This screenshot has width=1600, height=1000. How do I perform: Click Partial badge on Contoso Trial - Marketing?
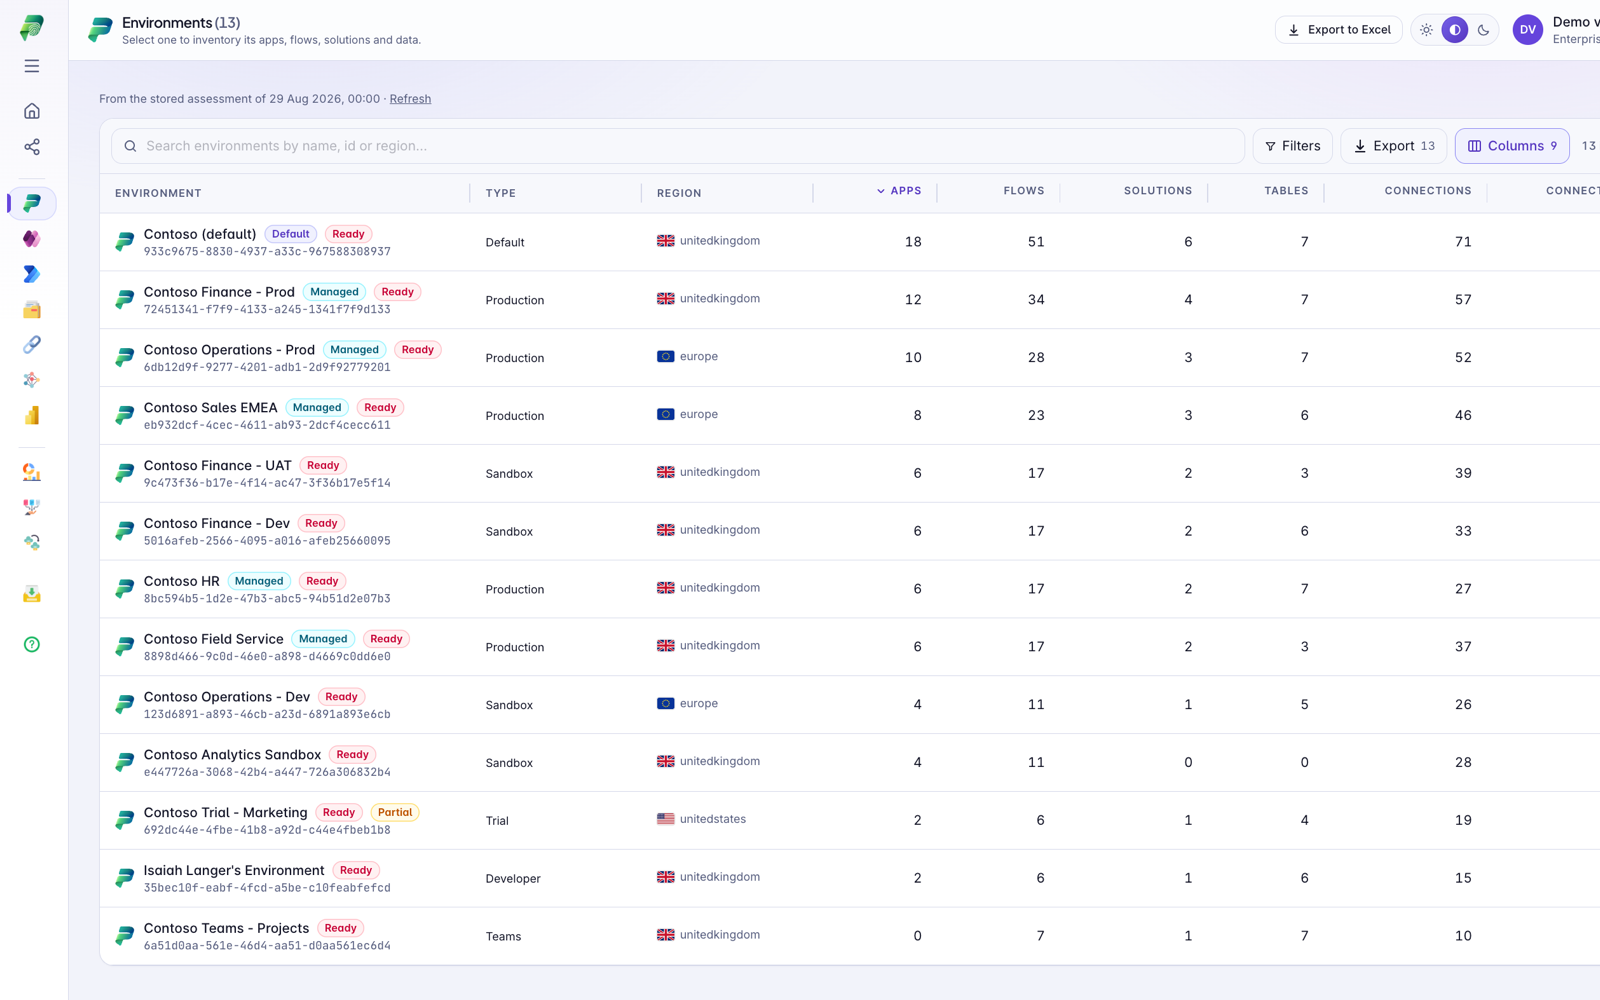tap(395, 813)
